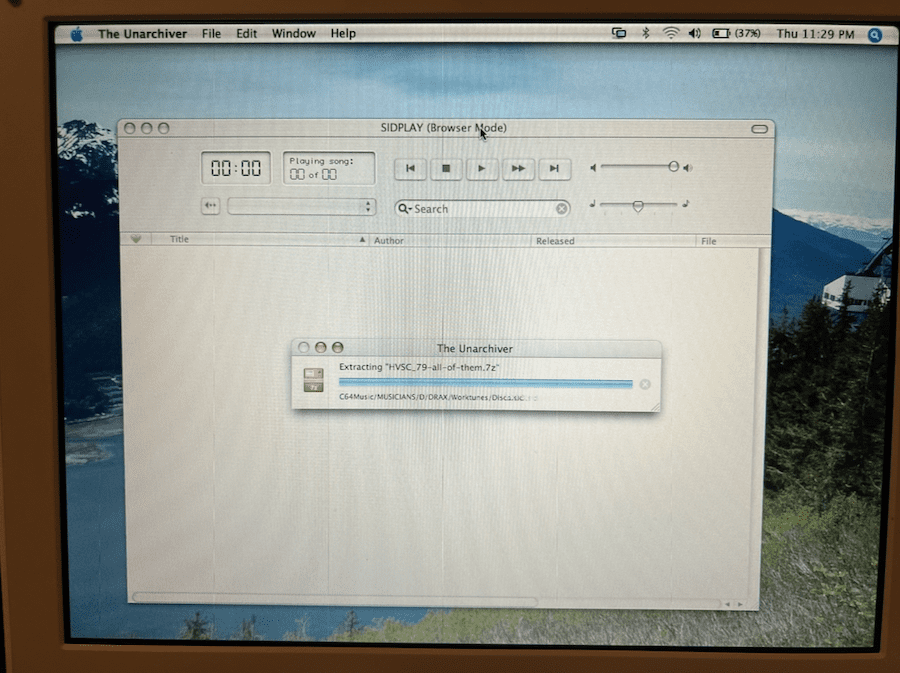Toggle the Title sort direction arrow
Screen dimensions: 900x673
coord(362,240)
